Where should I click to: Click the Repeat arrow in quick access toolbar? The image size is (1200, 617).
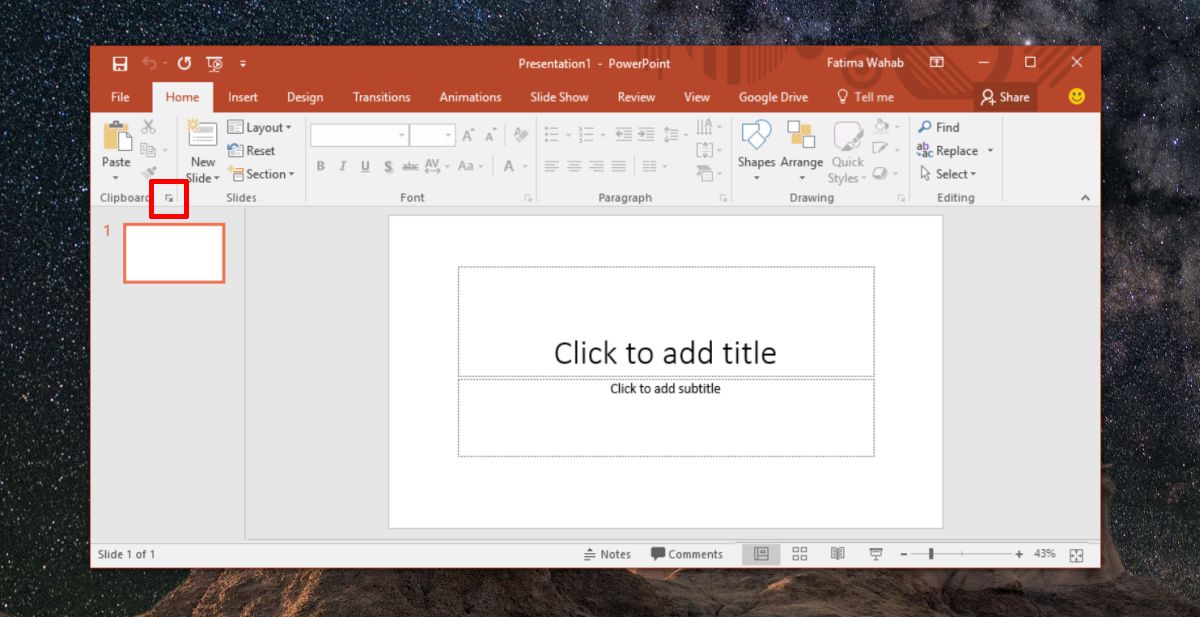[x=184, y=64]
